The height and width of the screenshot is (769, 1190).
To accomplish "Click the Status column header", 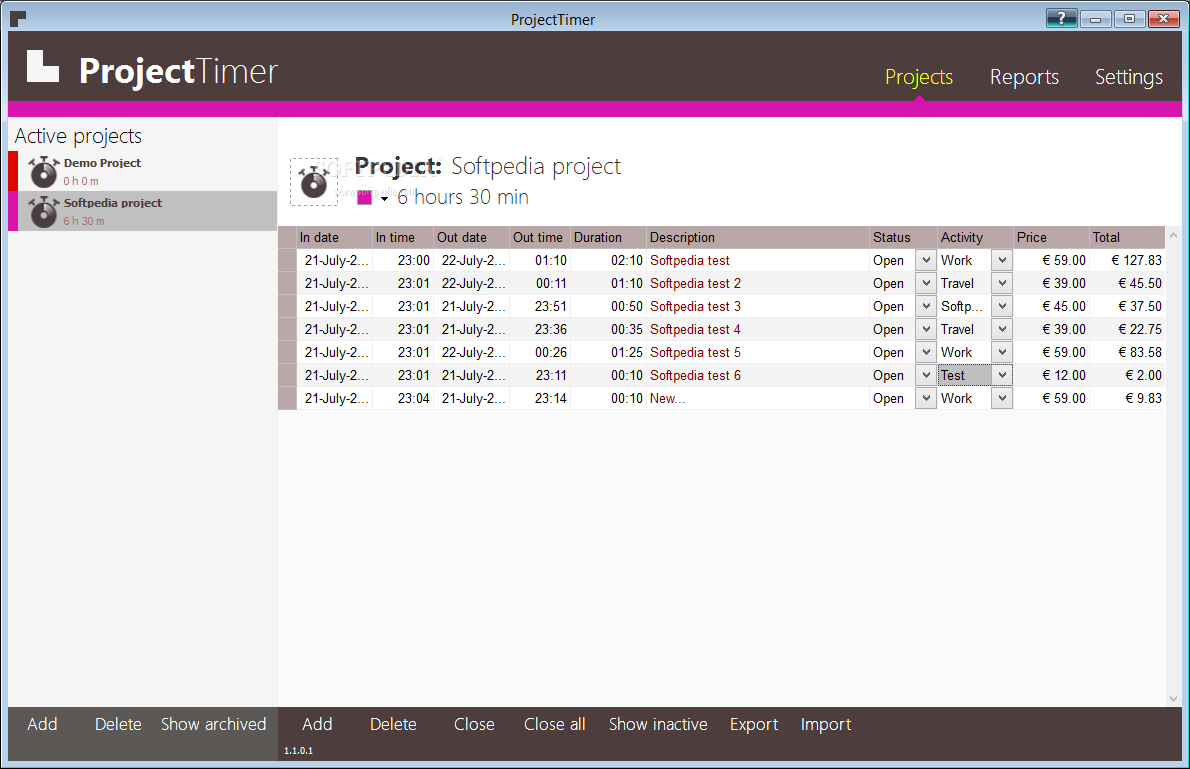I will tap(903, 237).
